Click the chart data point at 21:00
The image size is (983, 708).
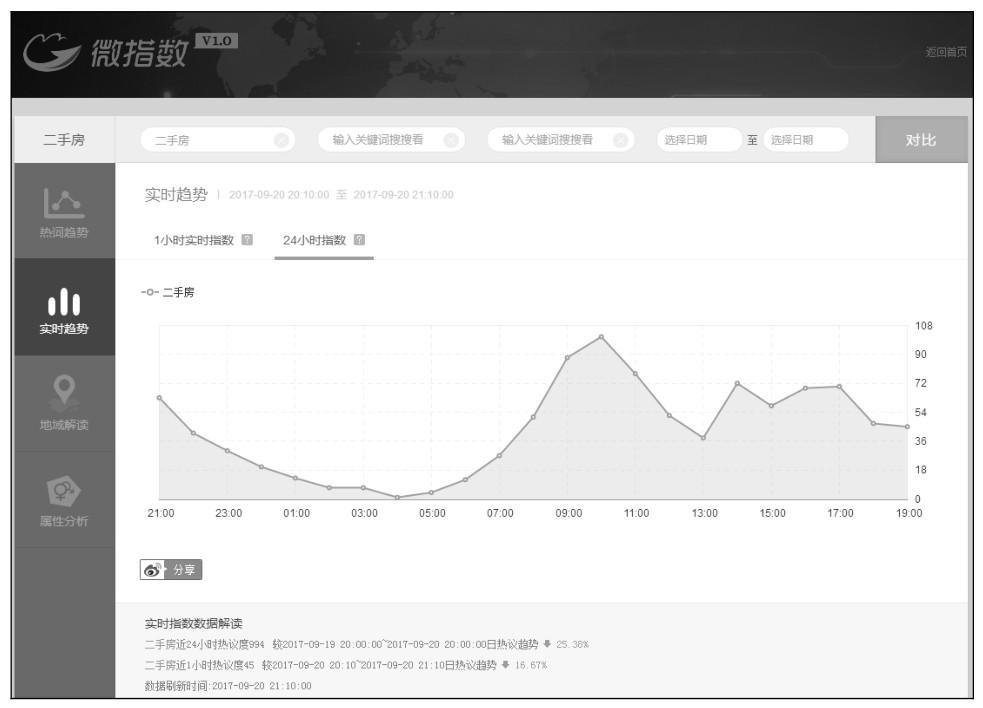[159, 398]
